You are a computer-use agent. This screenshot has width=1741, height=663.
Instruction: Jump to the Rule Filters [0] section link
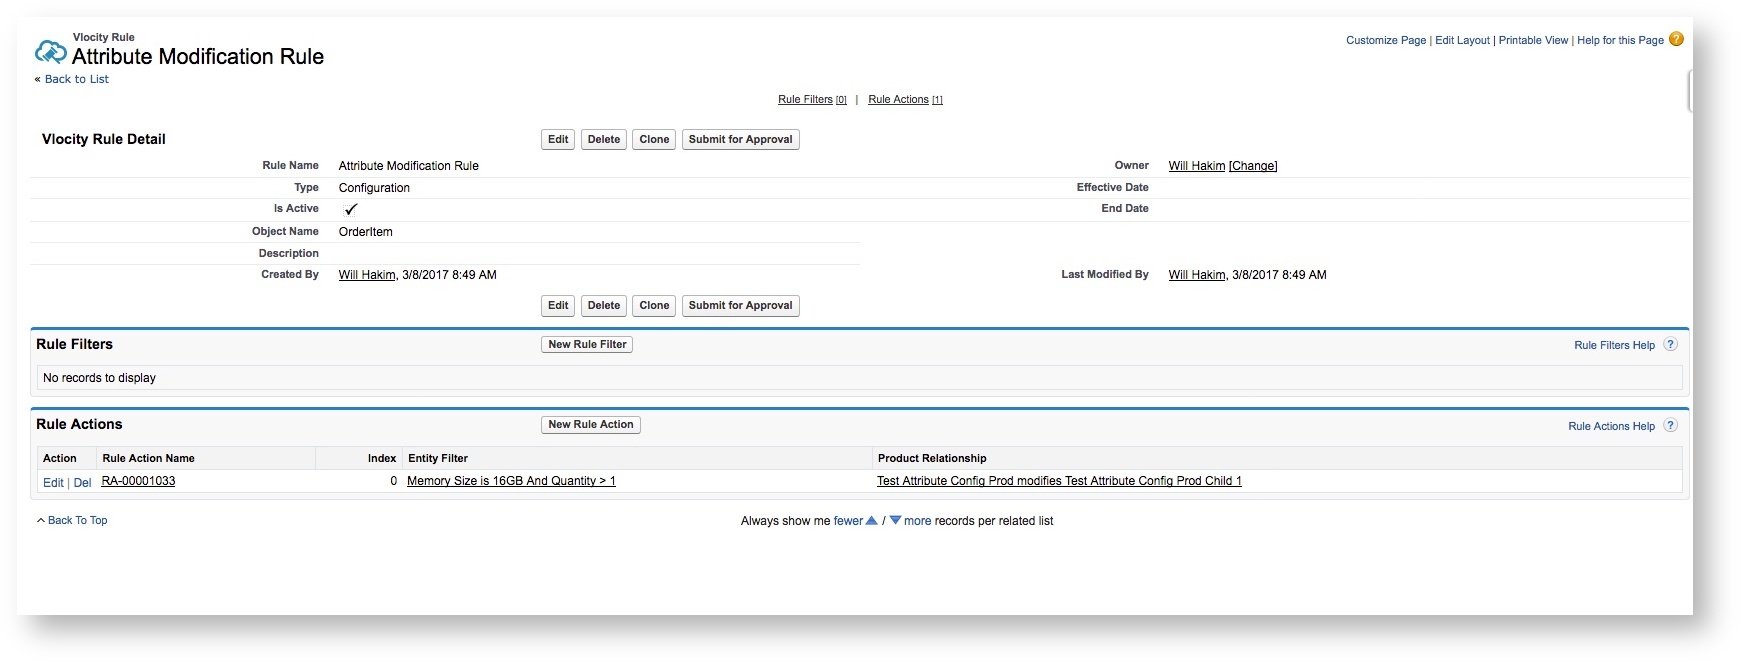click(812, 99)
